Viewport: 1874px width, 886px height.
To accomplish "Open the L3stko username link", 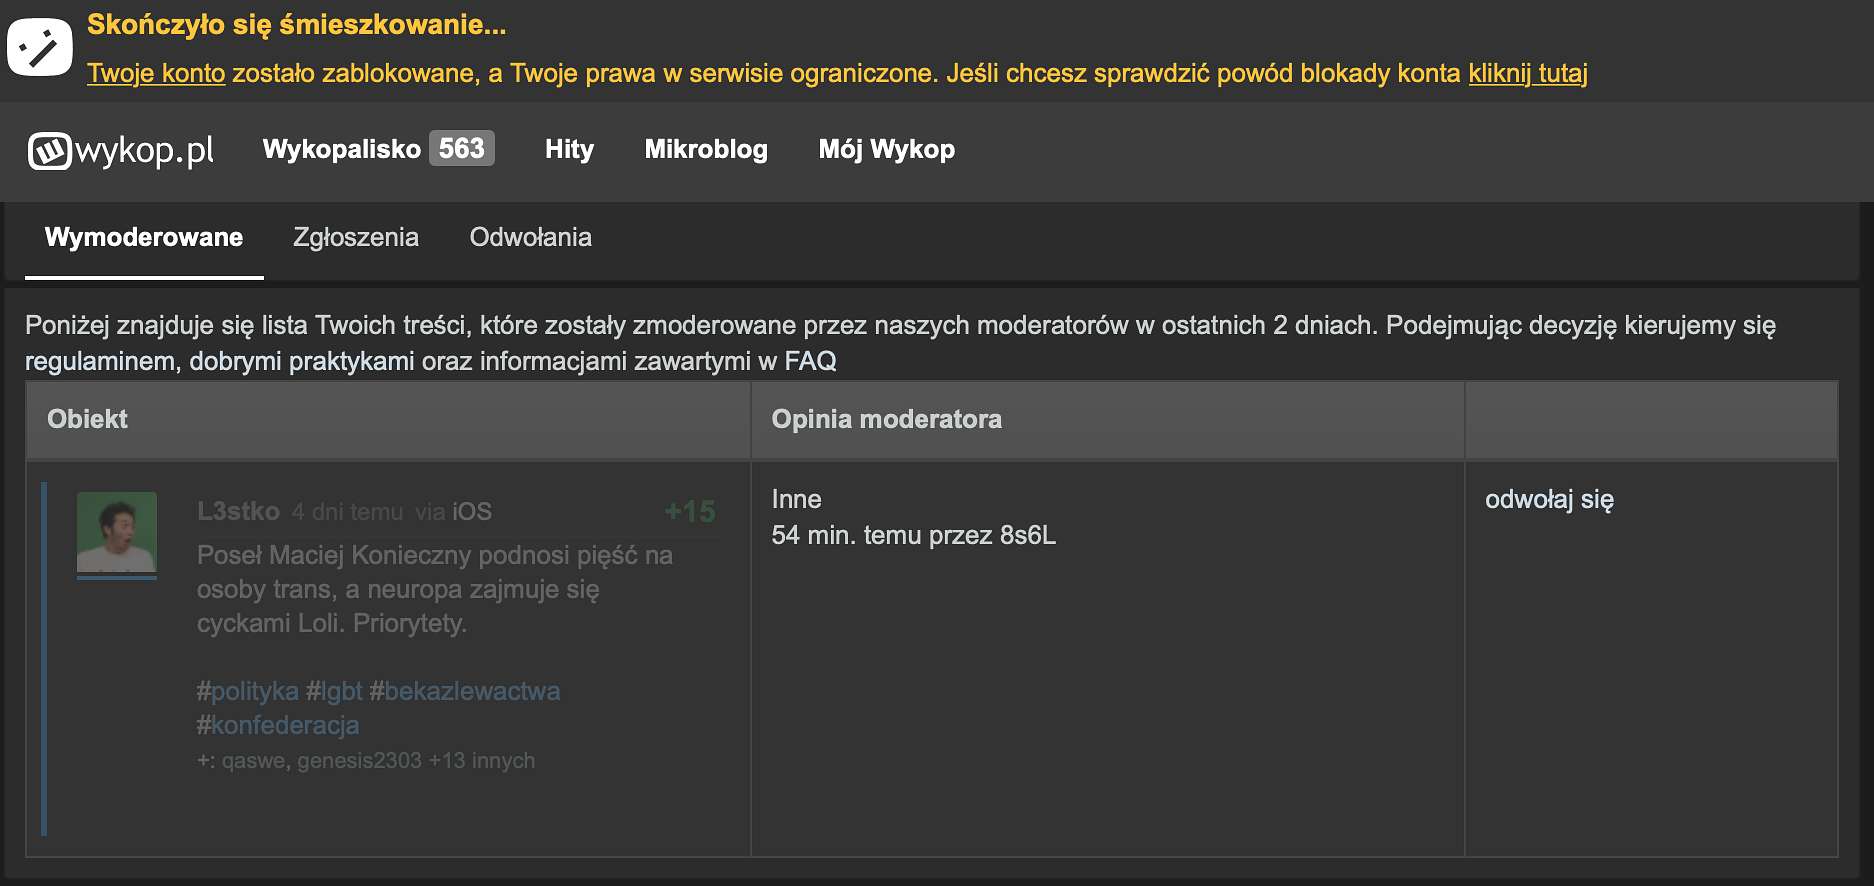I will click(x=238, y=511).
